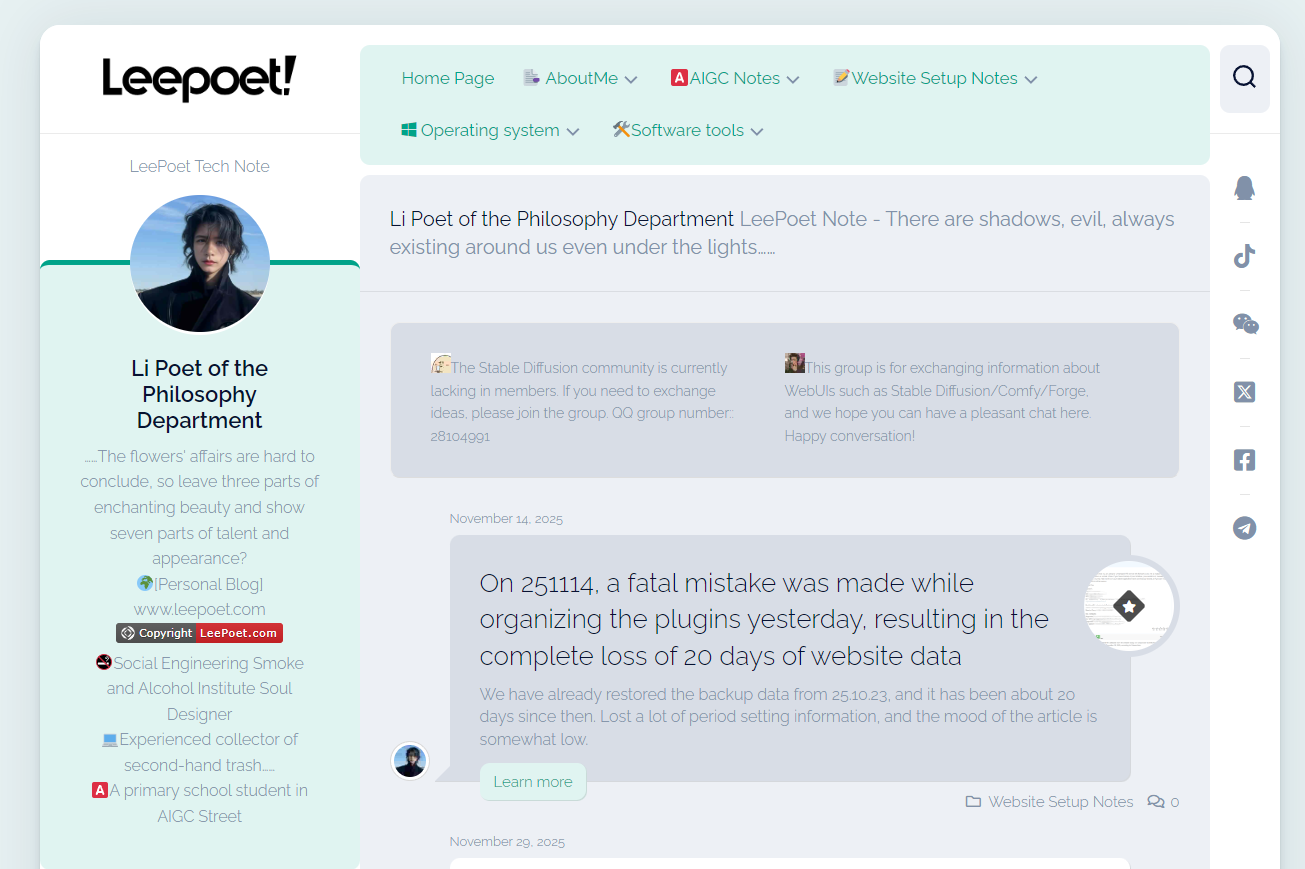Click the WeChat social icon
This screenshot has width=1305, height=869.
click(1245, 324)
